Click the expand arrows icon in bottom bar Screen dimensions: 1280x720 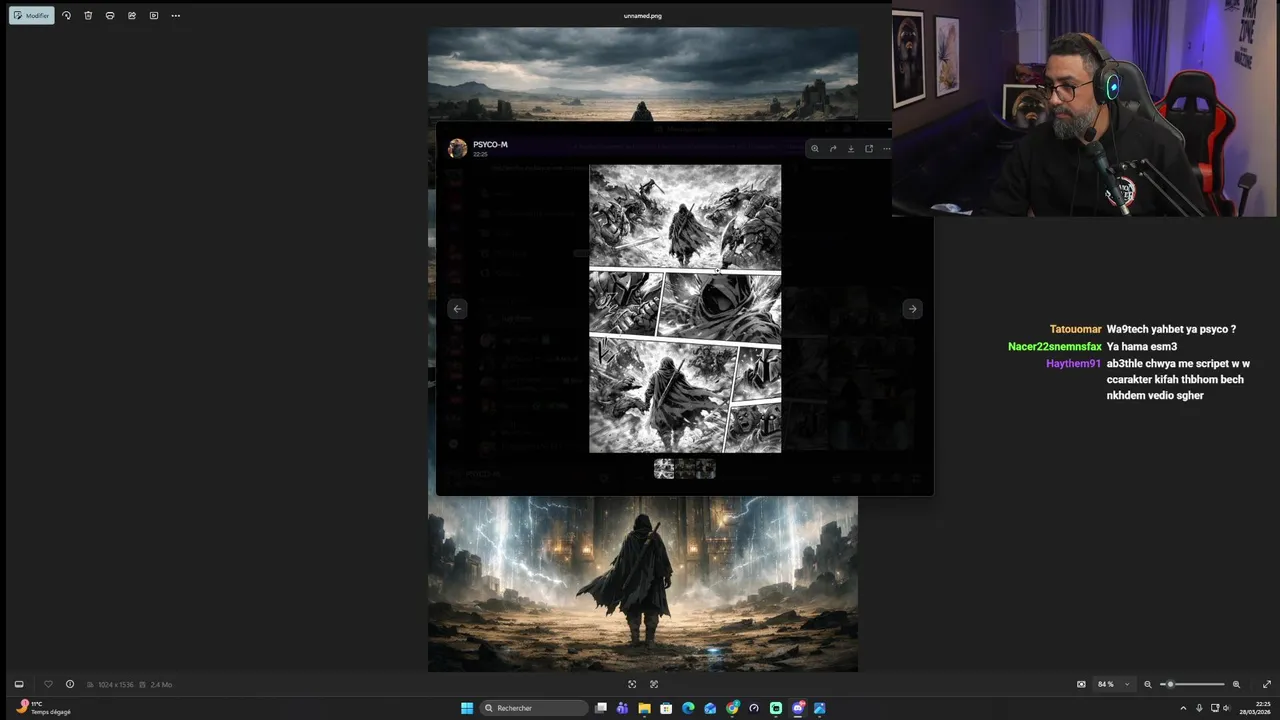click(654, 685)
